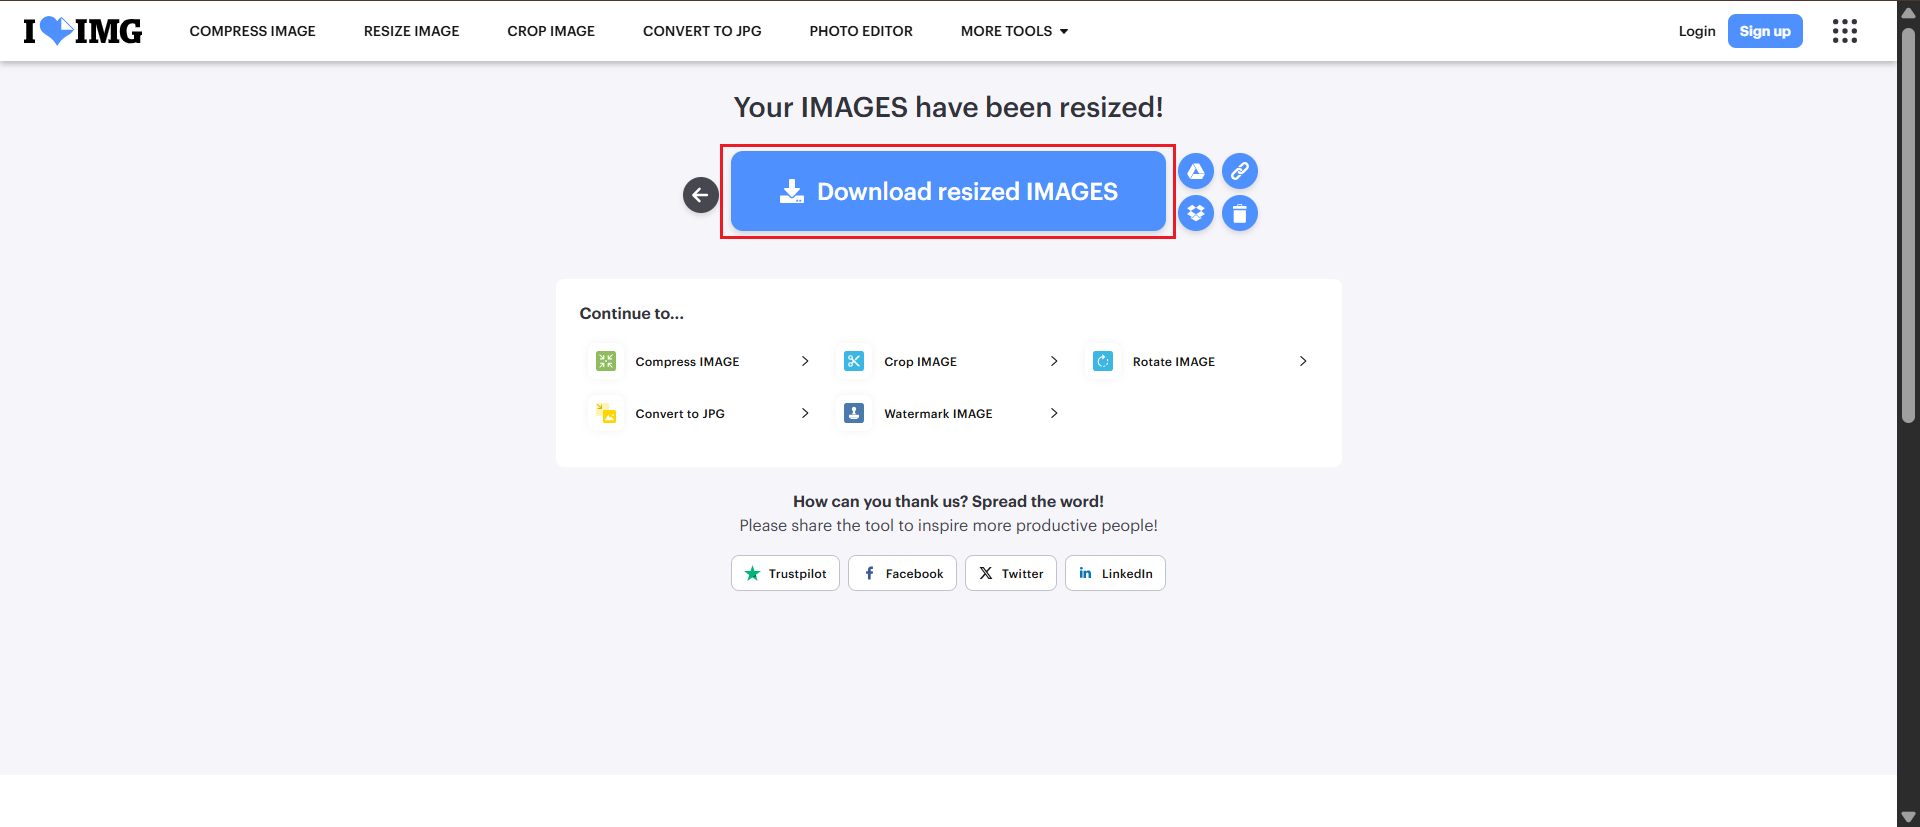Open CONVERT TO JPG in the top menu
The height and width of the screenshot is (827, 1920).
click(x=702, y=31)
